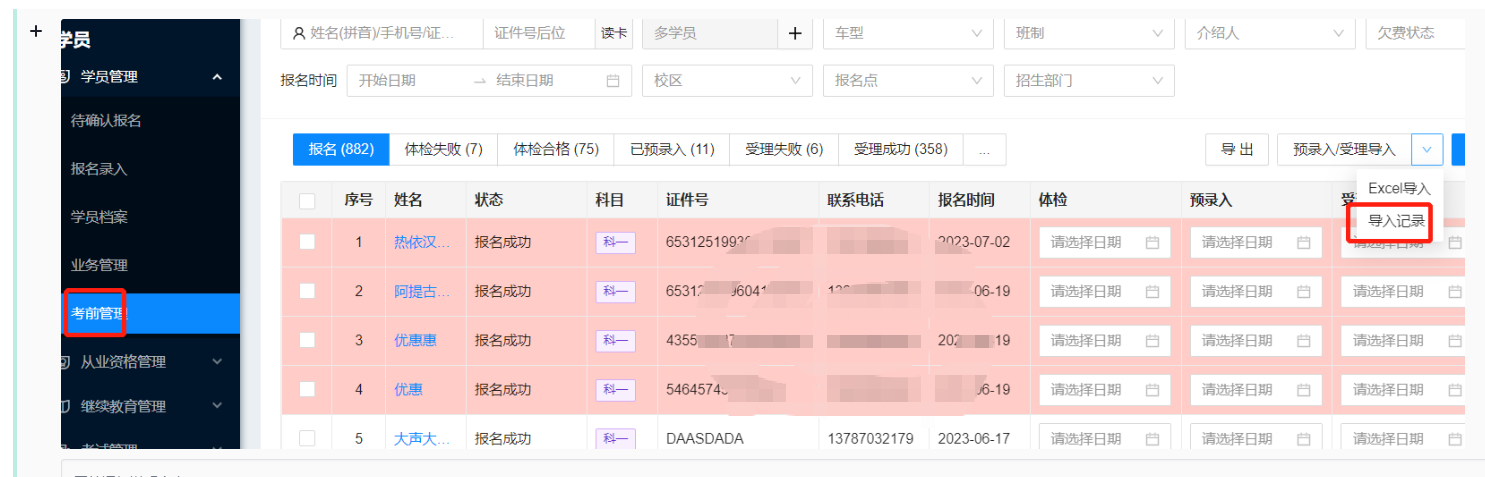Switch to the 体检失败 (7) tab
Viewport: 1485px width, 477px height.
(x=443, y=149)
